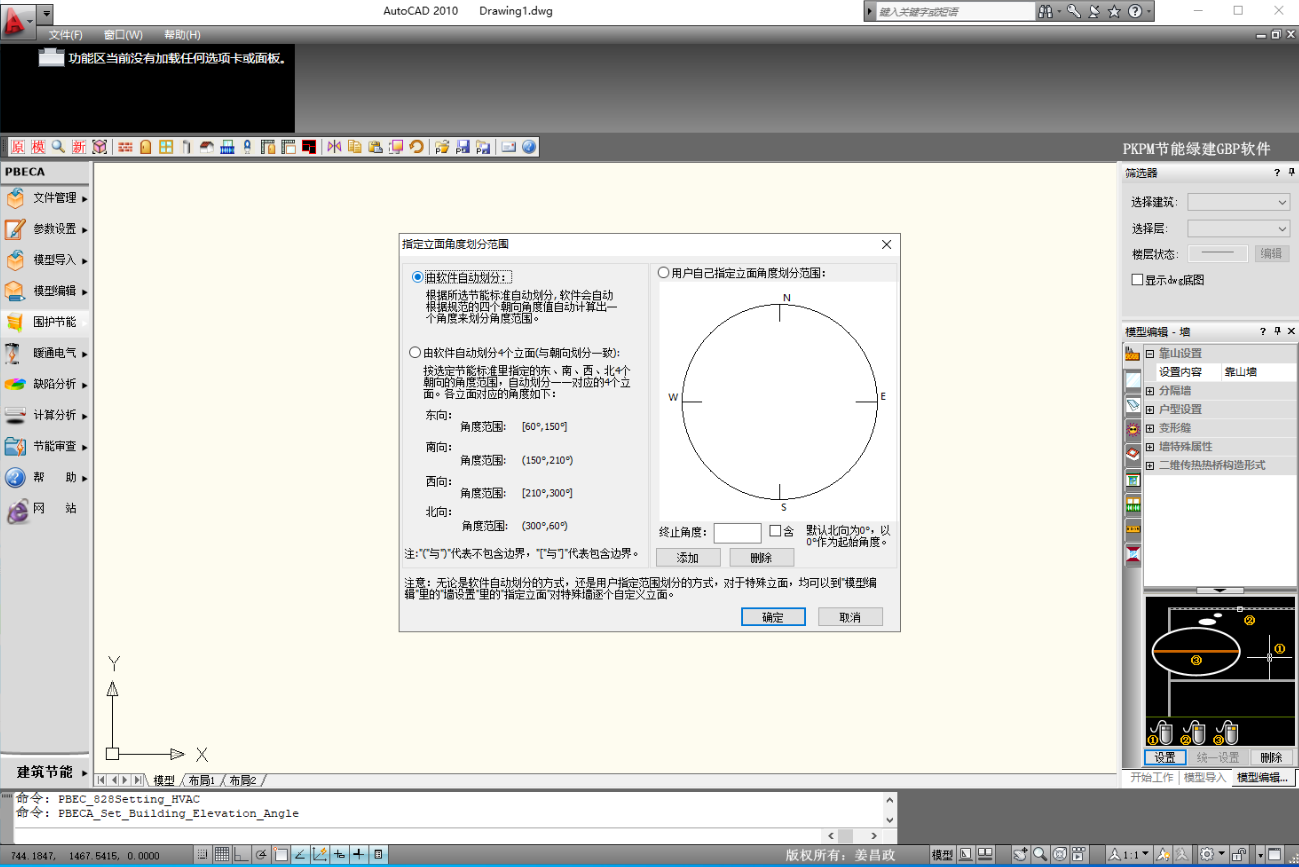Select 由软件自动划分4个立面 radio option
This screenshot has height=867, width=1299.
click(415, 352)
